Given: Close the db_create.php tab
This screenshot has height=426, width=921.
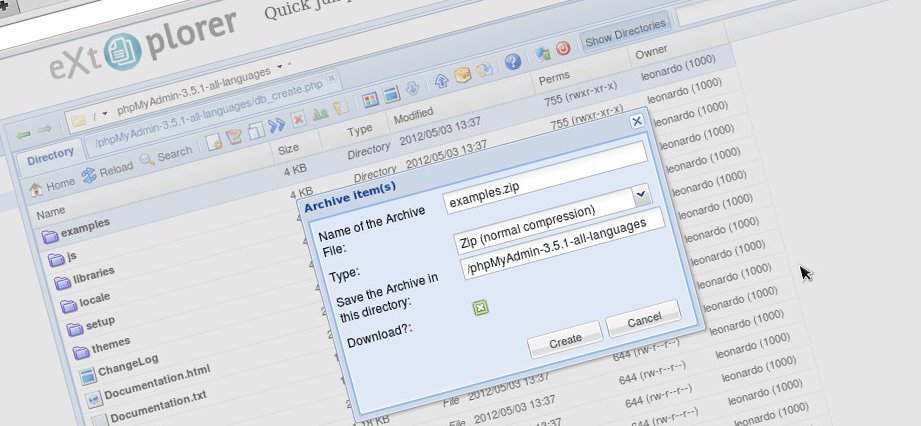Looking at the screenshot, I should tap(331, 77).
